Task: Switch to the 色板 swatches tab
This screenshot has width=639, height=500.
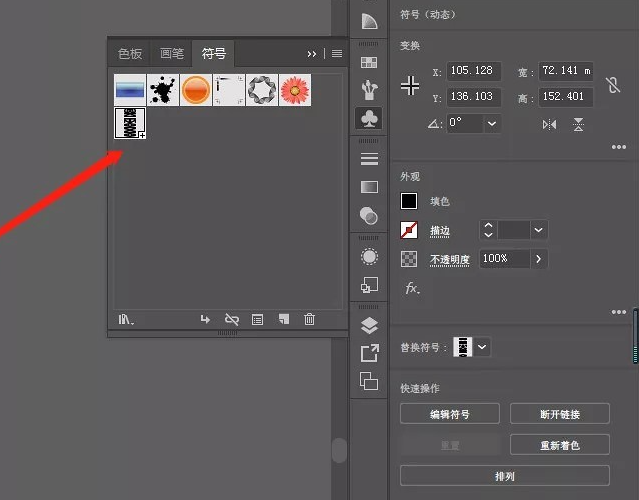Action: pos(130,53)
